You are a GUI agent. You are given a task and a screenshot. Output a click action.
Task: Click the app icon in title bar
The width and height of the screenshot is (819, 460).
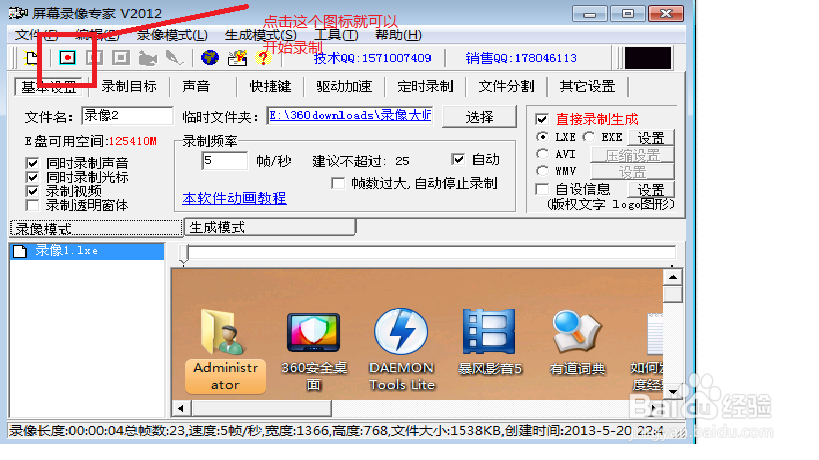click(18, 13)
